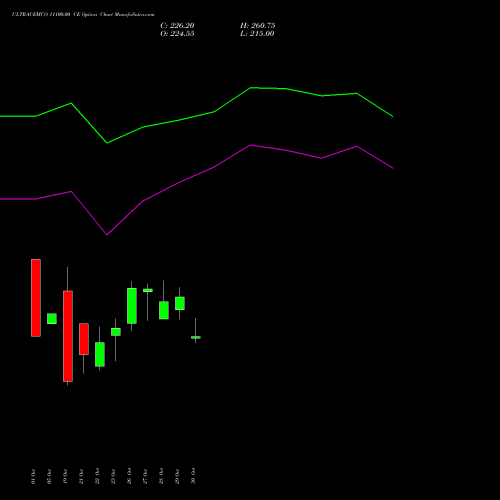Click the 01 Oct date axis label
Image resolution: width=500 pixels, height=500 pixels.
33,476
